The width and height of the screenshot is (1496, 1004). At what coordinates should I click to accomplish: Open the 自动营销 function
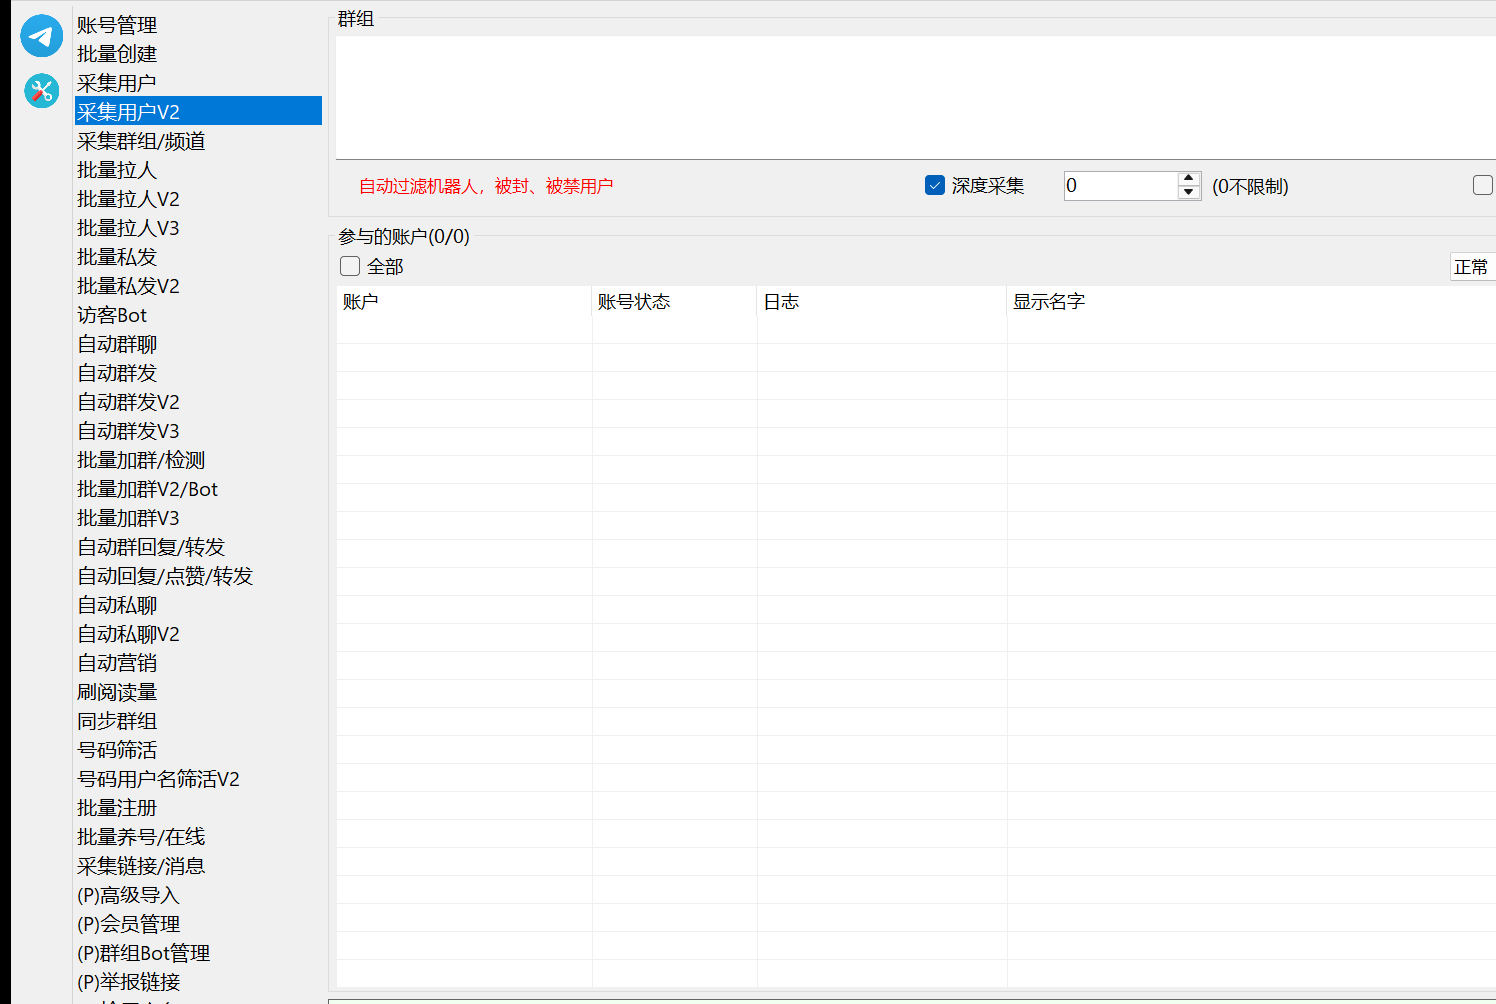198,663
